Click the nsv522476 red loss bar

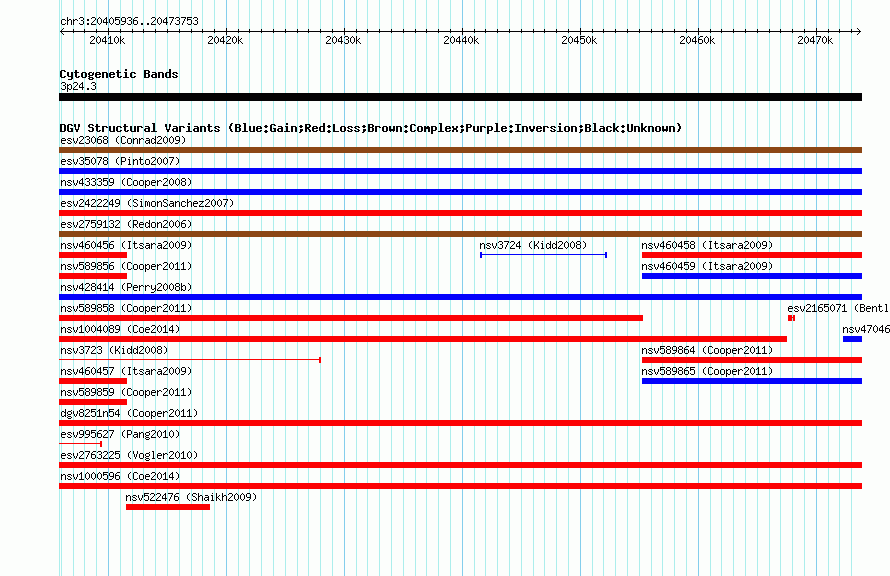168,507
